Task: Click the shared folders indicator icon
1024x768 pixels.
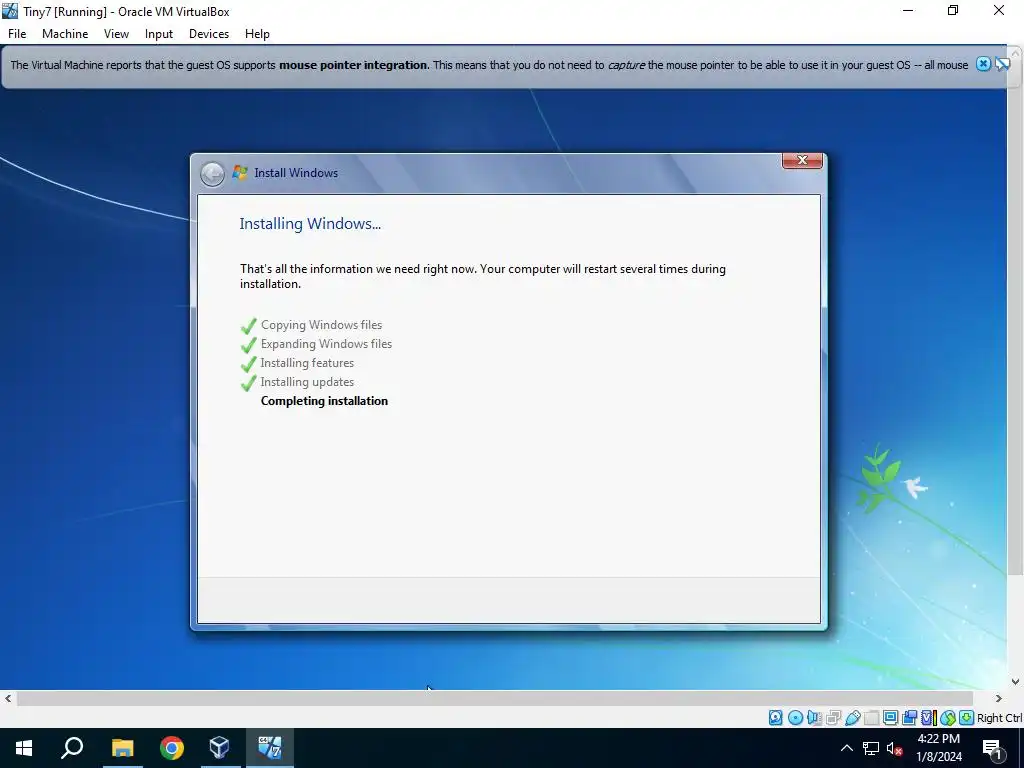Action: point(872,718)
